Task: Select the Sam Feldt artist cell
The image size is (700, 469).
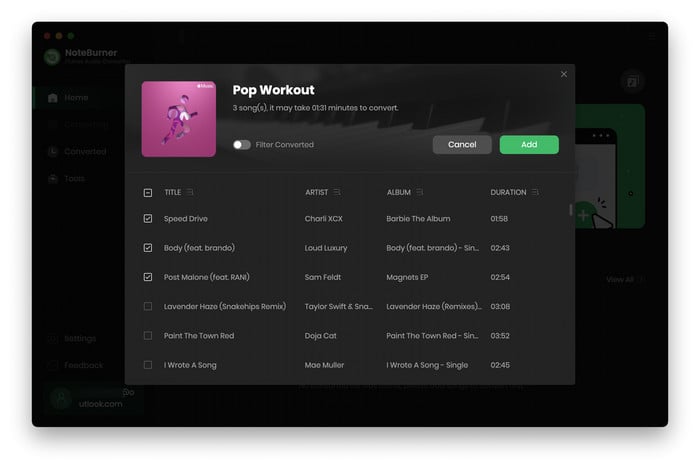Action: [x=323, y=277]
